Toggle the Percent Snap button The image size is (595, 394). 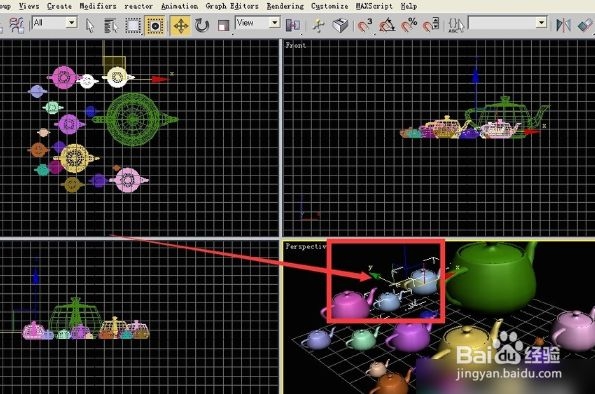coord(409,25)
